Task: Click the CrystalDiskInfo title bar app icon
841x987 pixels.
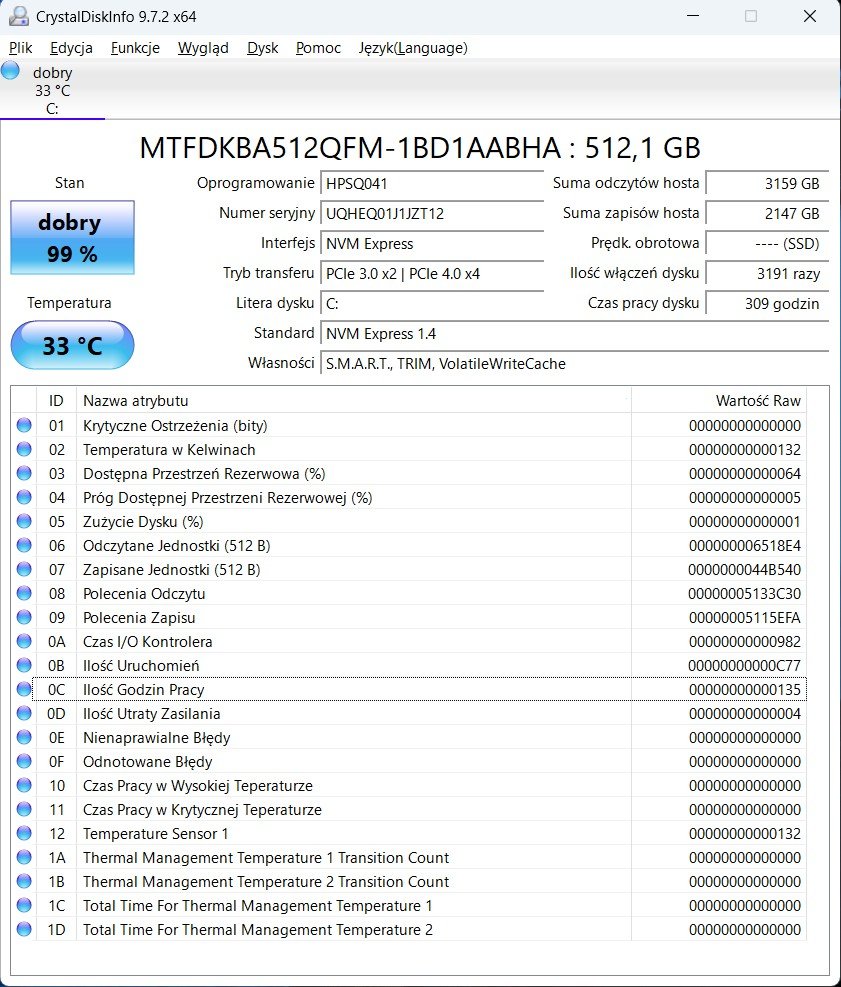Action: coord(17,16)
